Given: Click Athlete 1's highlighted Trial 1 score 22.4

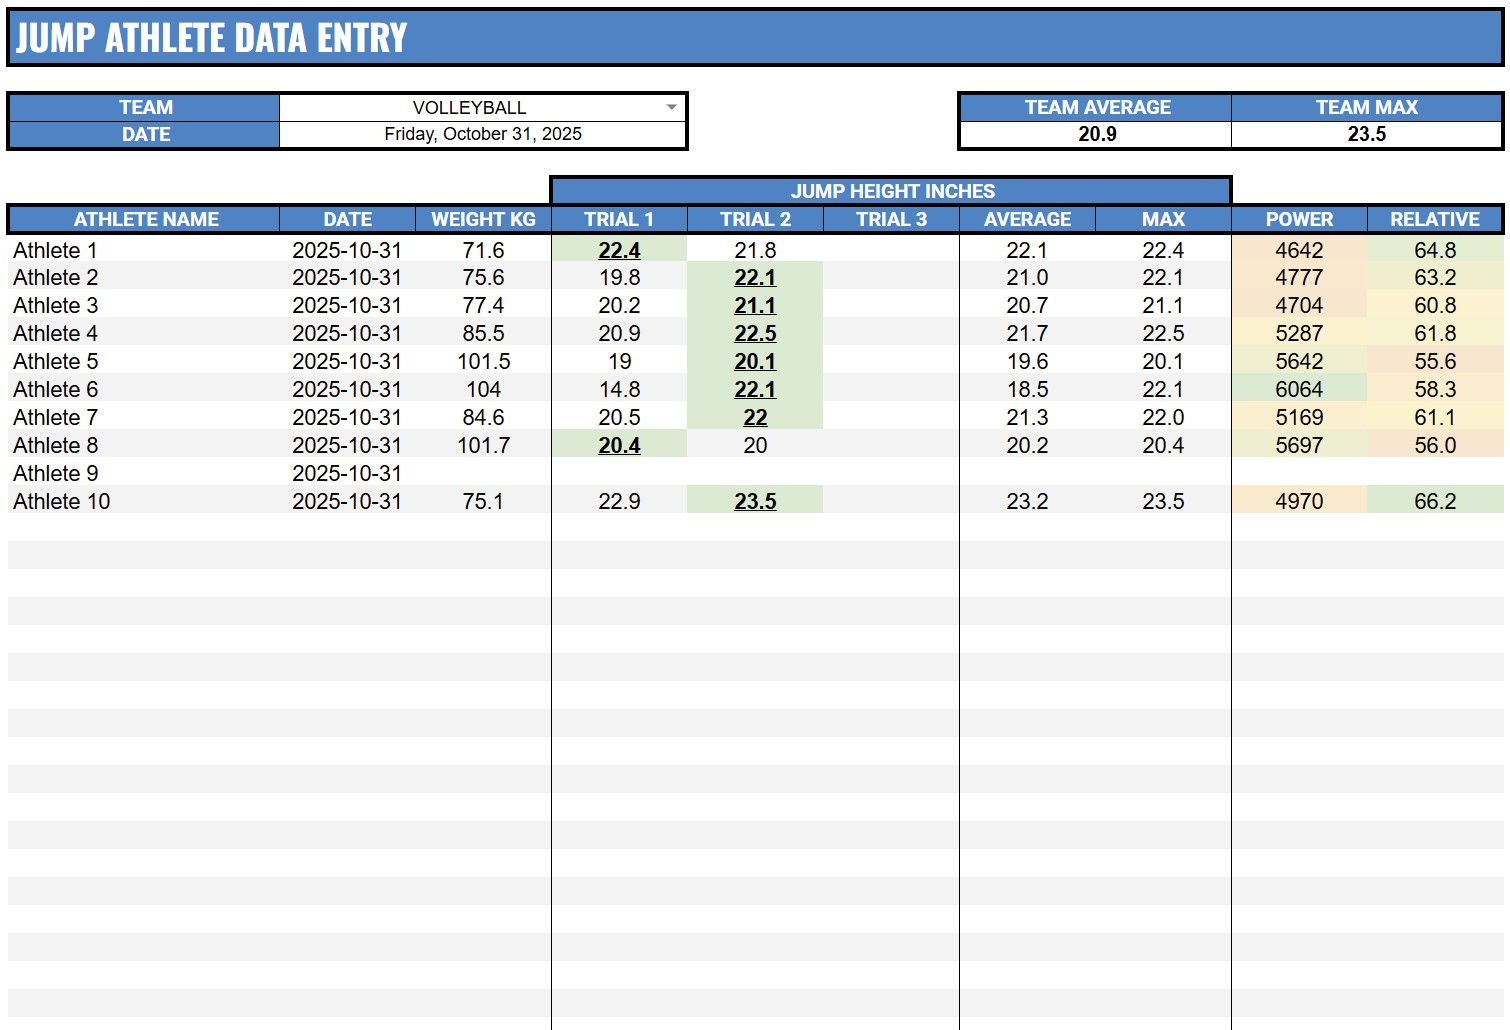Looking at the screenshot, I should coord(620,250).
